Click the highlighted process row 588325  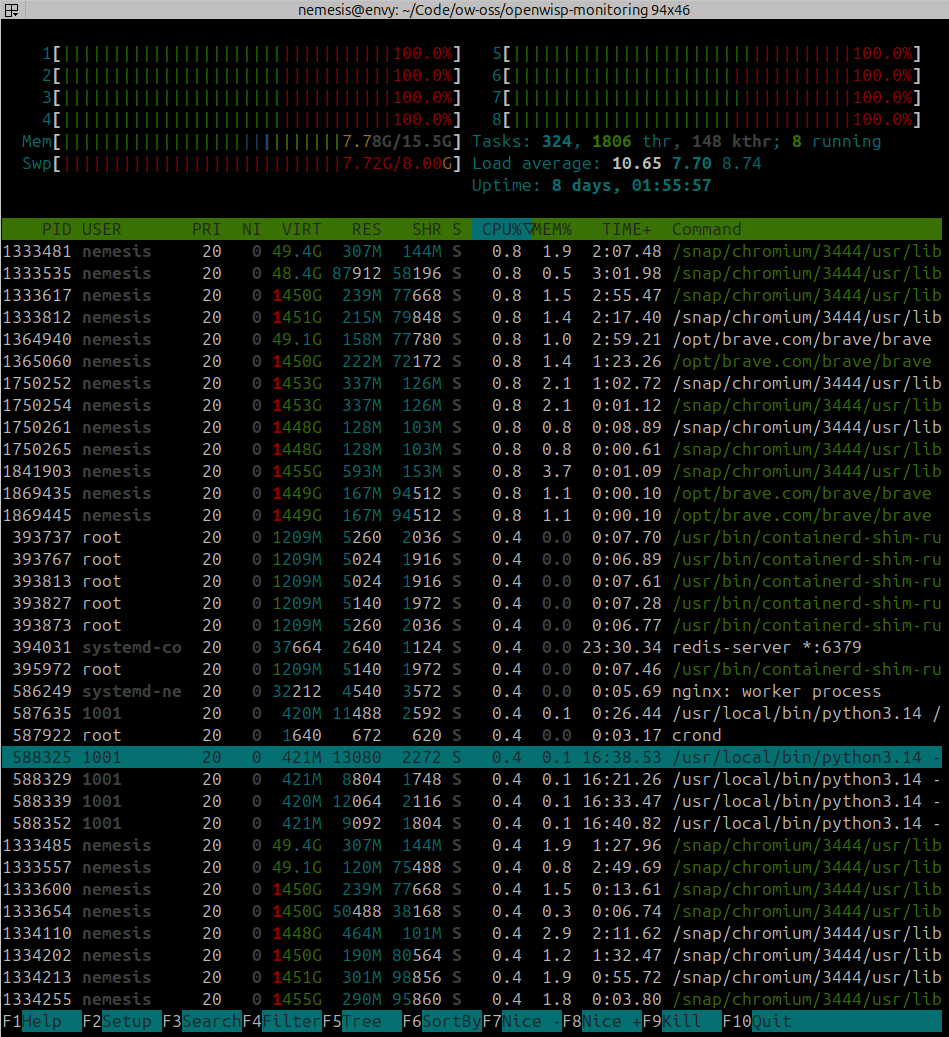point(472,757)
